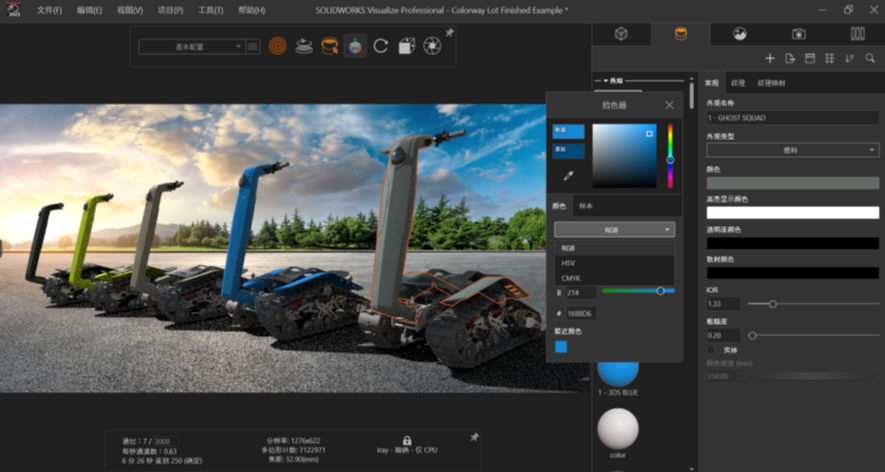Open the 工具(T) menu

[x=210, y=10]
